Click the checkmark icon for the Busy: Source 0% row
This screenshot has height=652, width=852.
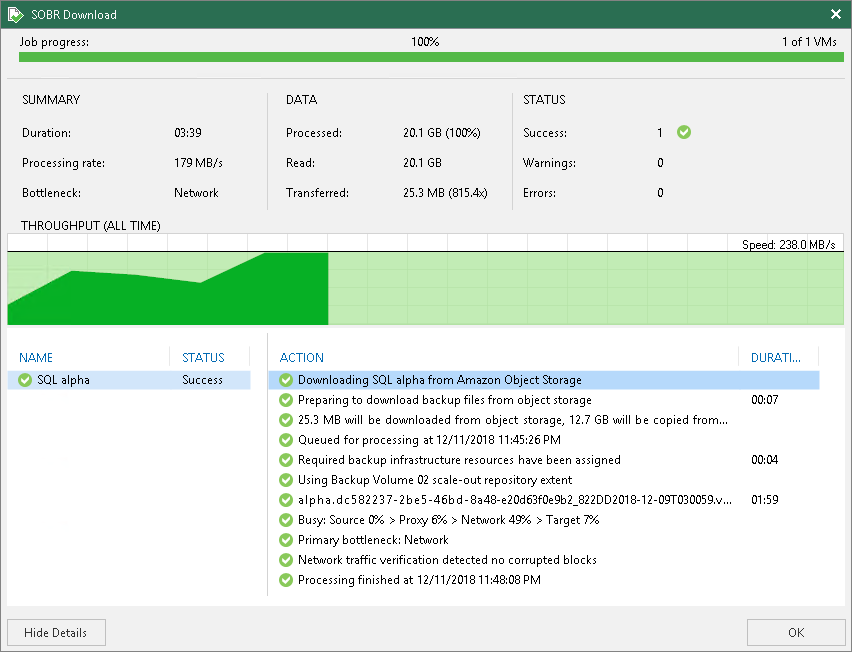point(286,520)
